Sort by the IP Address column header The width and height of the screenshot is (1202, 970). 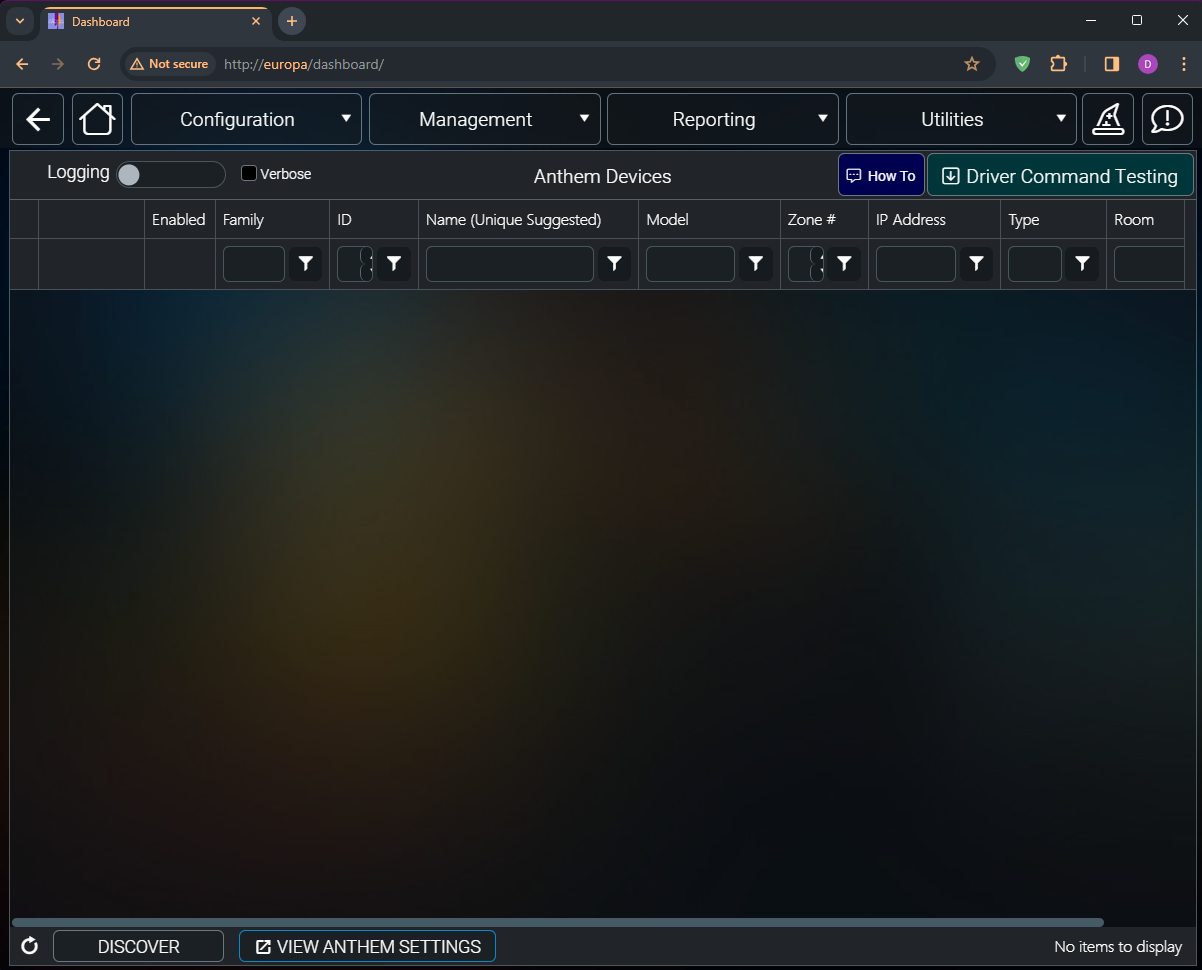(x=934, y=219)
